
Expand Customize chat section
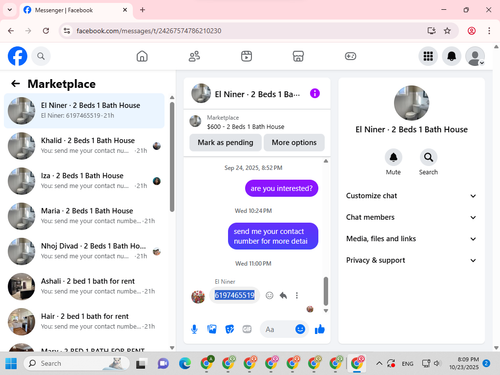(411, 196)
